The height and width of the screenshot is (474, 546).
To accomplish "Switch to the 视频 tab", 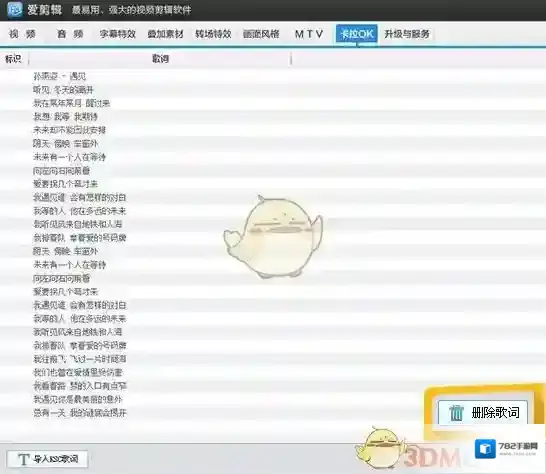I will [x=23, y=34].
